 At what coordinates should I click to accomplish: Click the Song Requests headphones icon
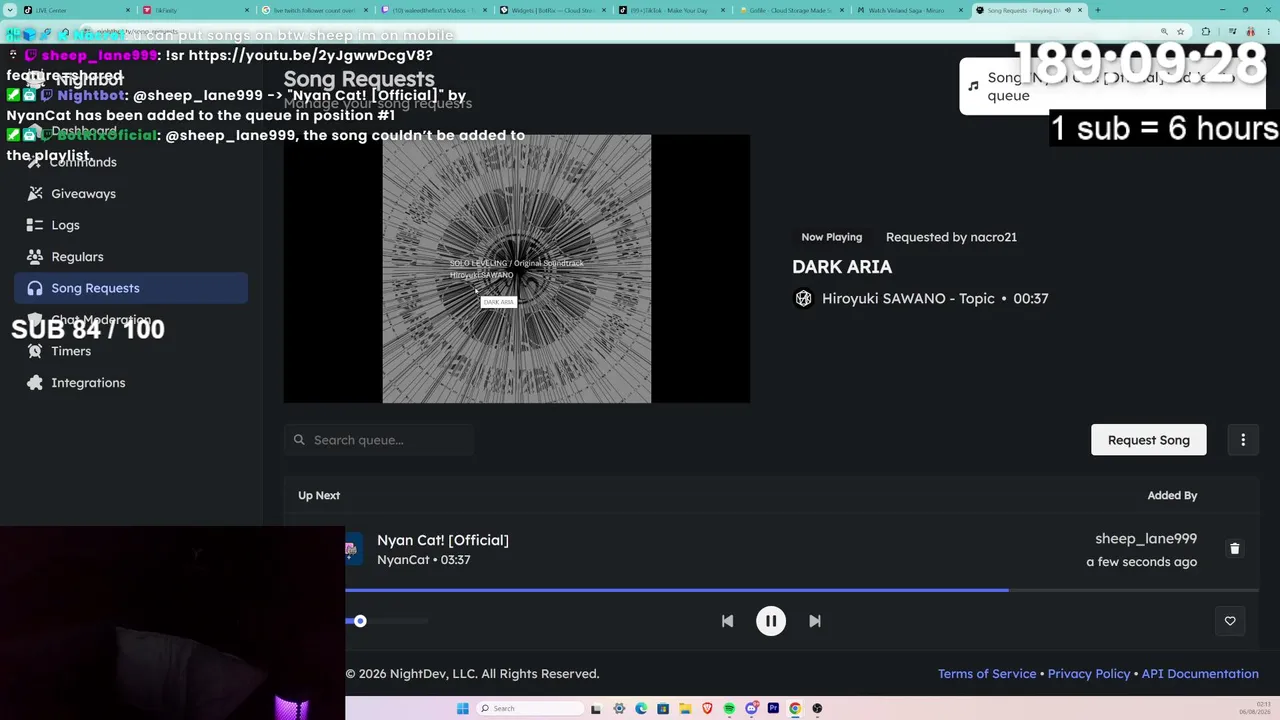pyautogui.click(x=35, y=288)
